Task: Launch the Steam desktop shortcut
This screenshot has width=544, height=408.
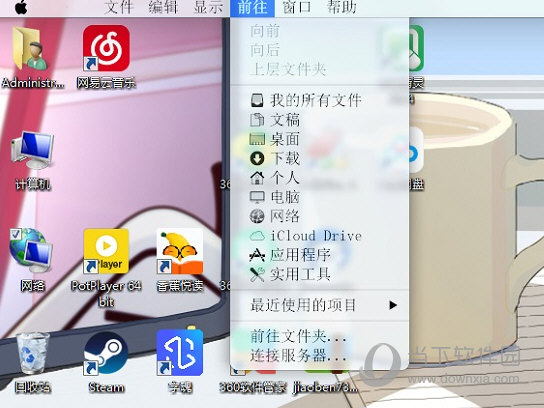Action: (106, 353)
